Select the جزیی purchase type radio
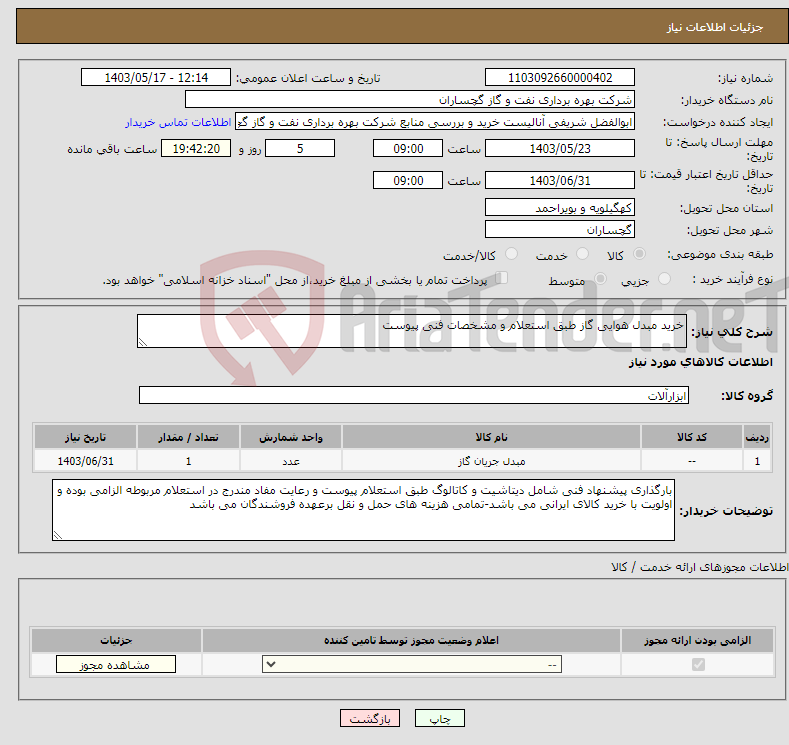 [664, 279]
